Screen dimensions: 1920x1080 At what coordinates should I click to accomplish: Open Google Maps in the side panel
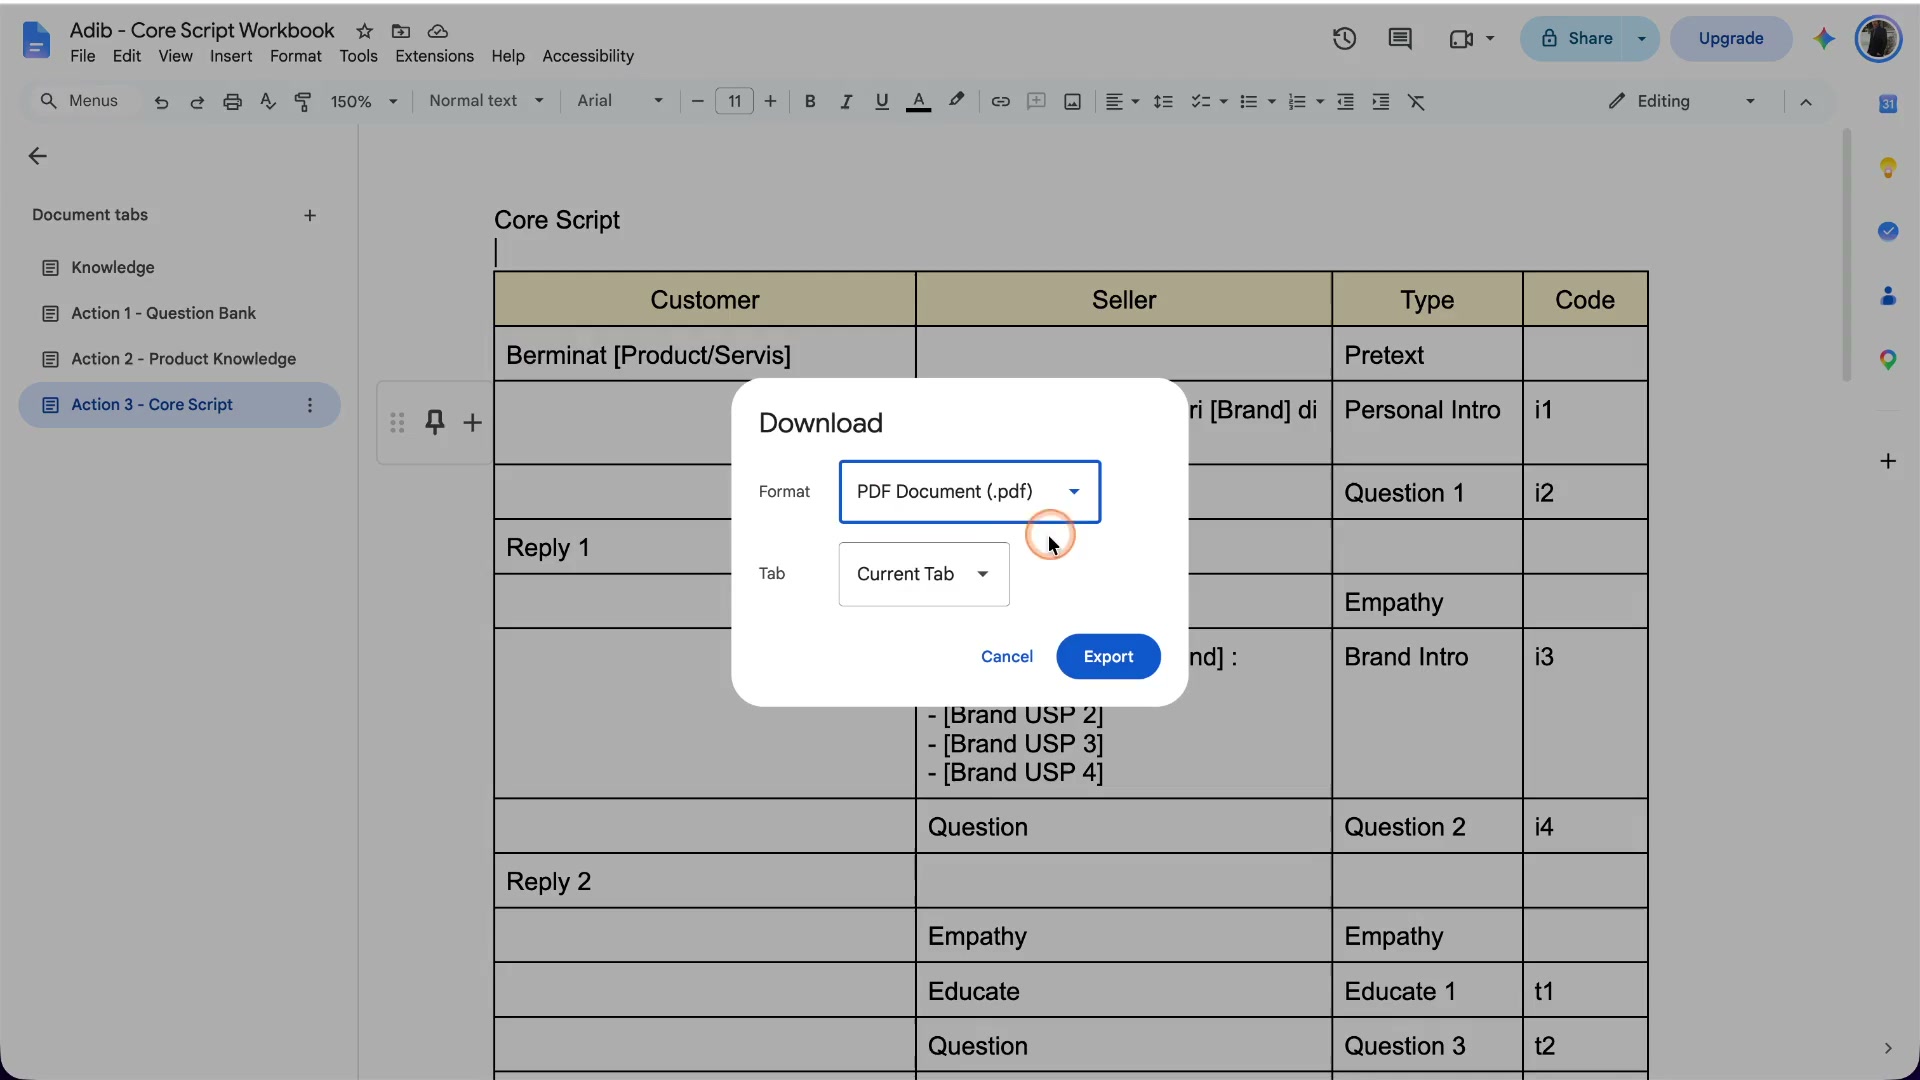(1888, 360)
